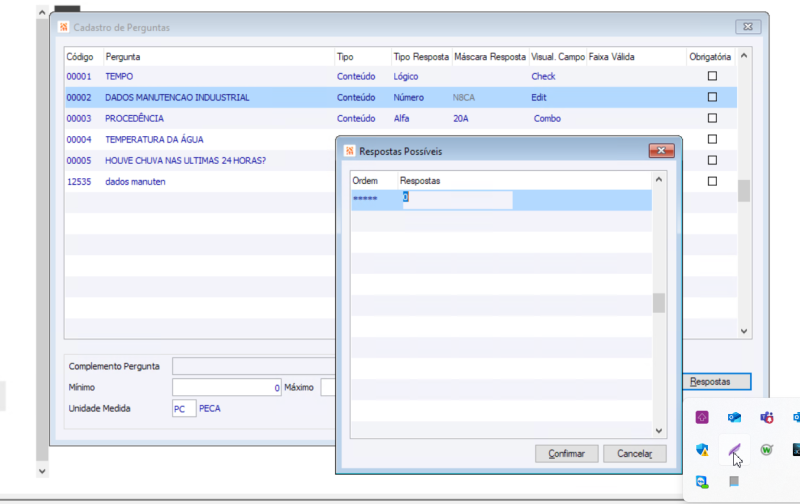The width and height of the screenshot is (800, 504).
Task: Click the Visual. Campo column header
Action: (558, 57)
